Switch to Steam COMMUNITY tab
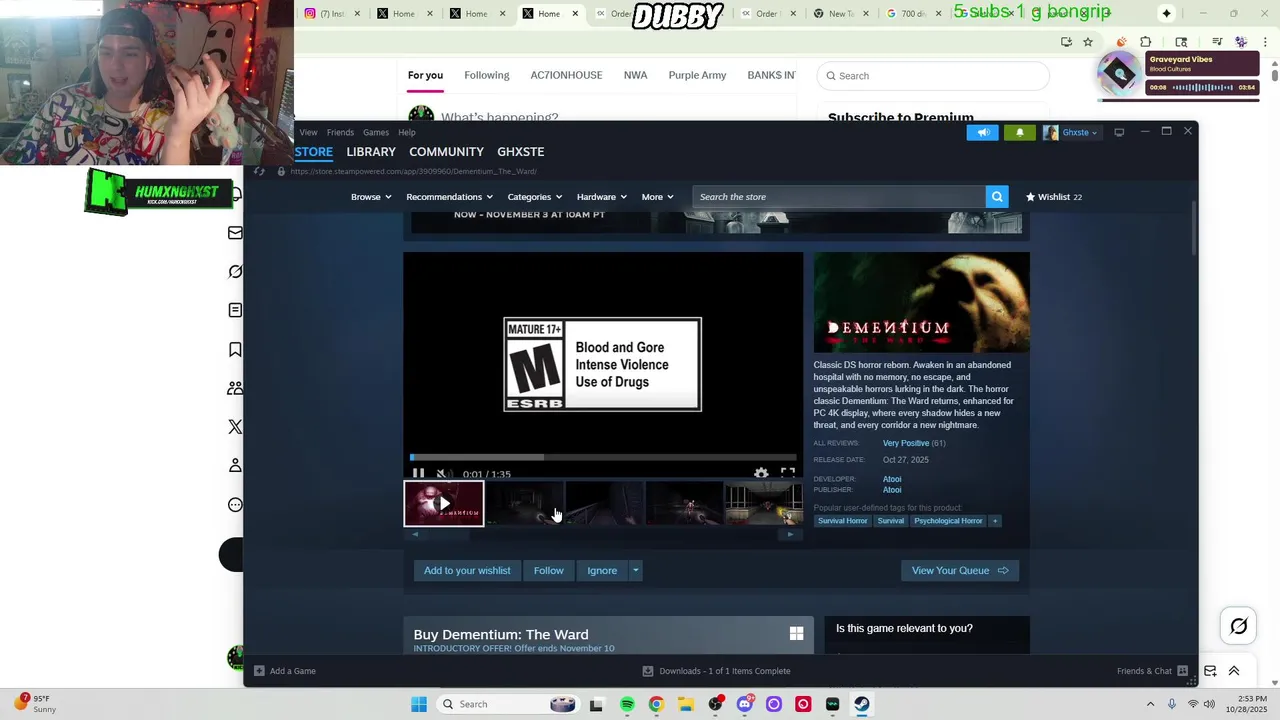Viewport: 1280px width, 720px height. coord(446,151)
